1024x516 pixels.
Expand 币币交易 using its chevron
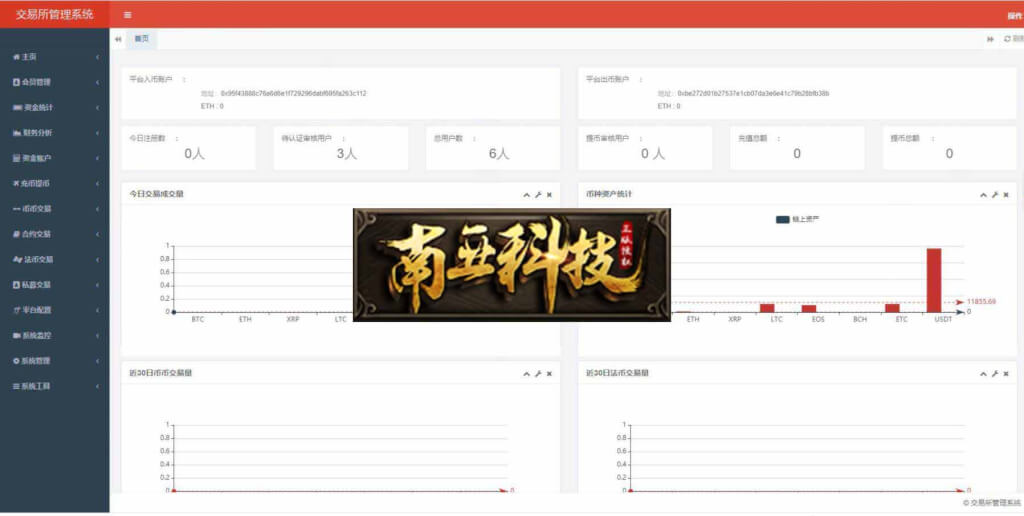click(97, 209)
